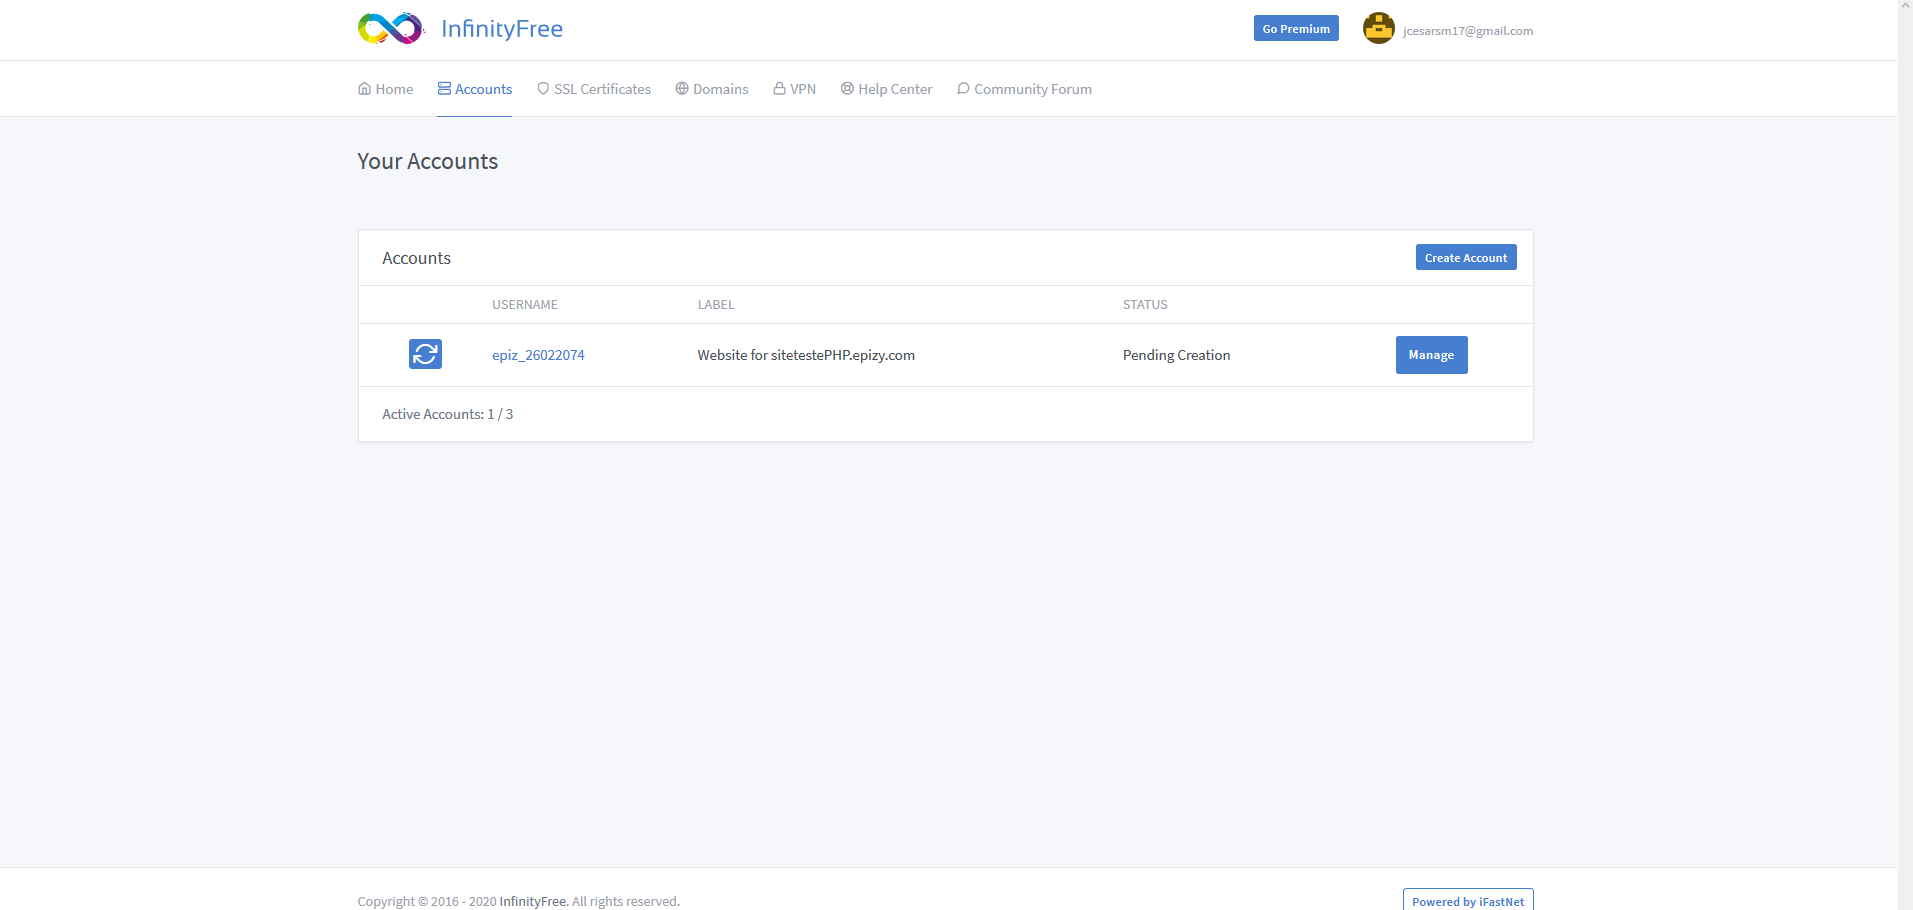1913x910 pixels.
Task: Select the Home icon in navigation
Action: pos(364,88)
